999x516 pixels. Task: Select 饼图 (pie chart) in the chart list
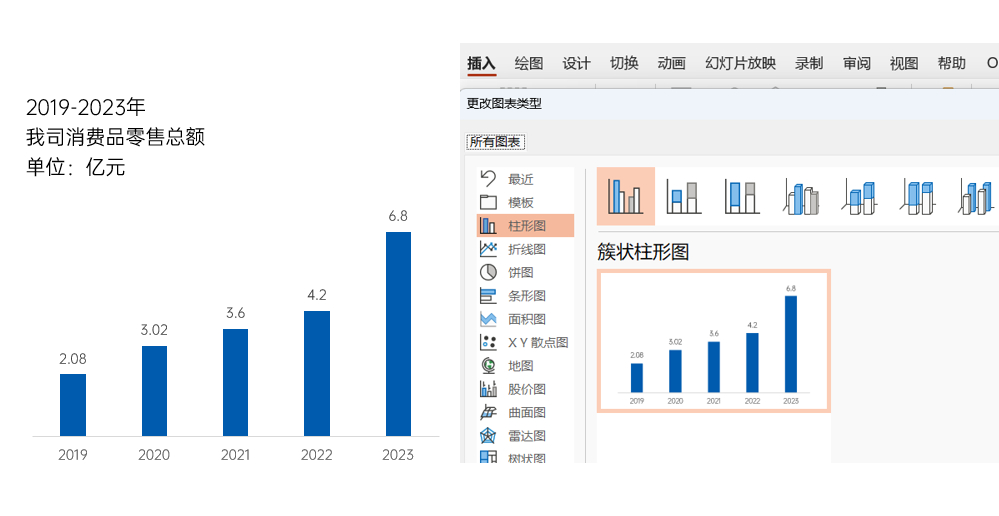[520, 272]
